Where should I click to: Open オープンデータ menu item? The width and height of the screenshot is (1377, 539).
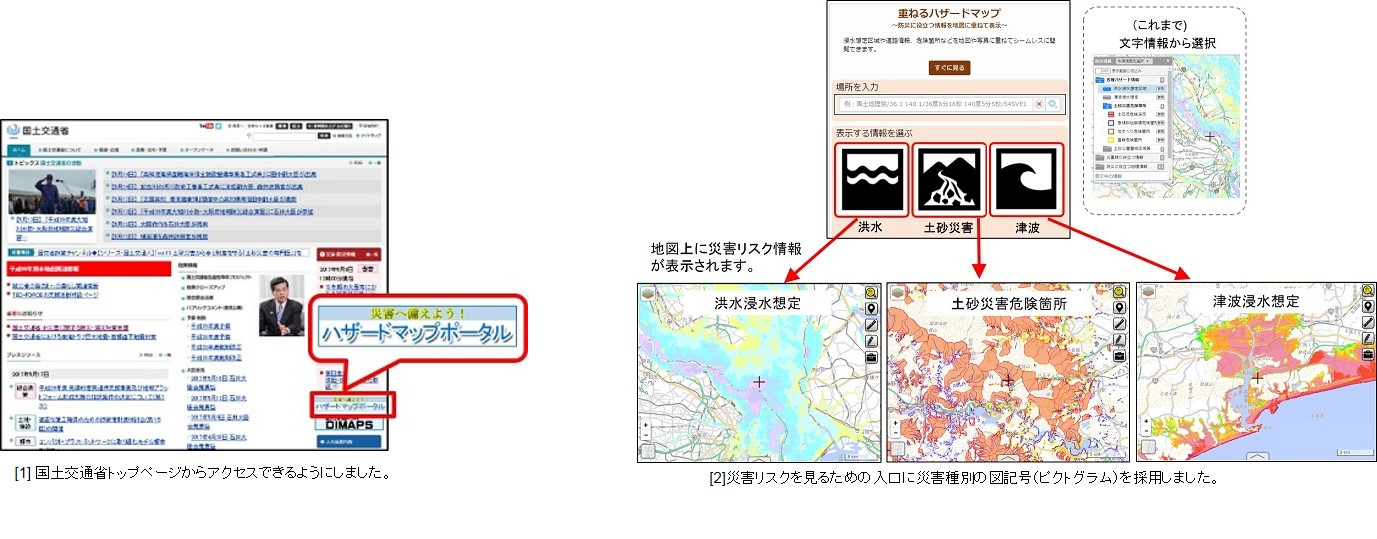click(x=197, y=150)
